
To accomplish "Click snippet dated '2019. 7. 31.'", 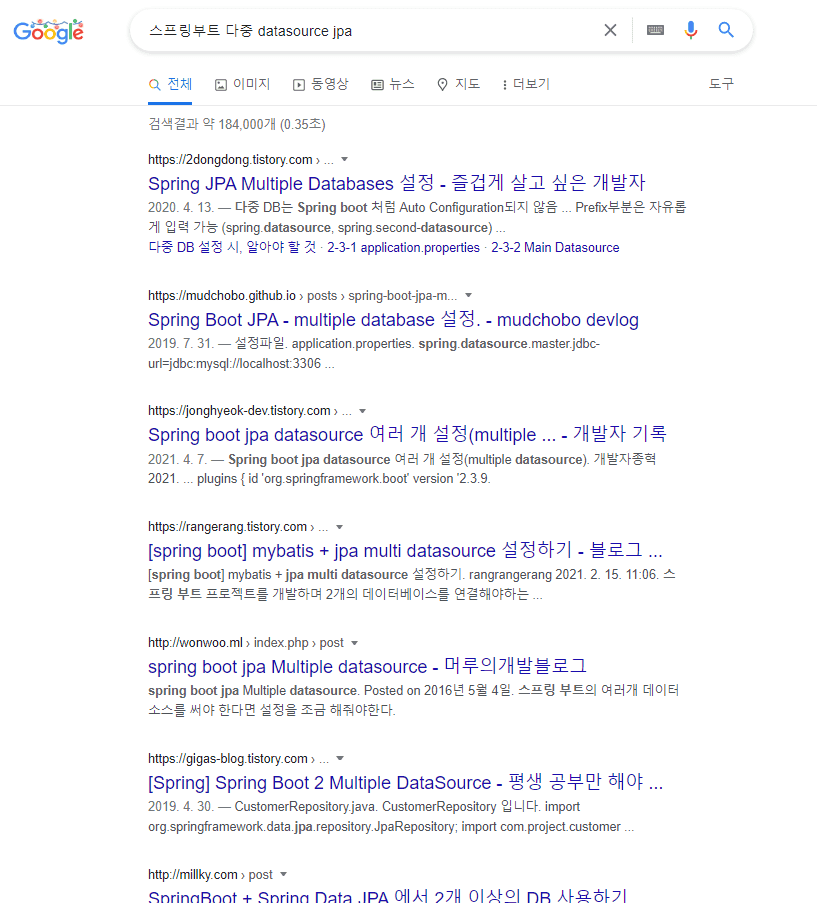I will [x=374, y=354].
